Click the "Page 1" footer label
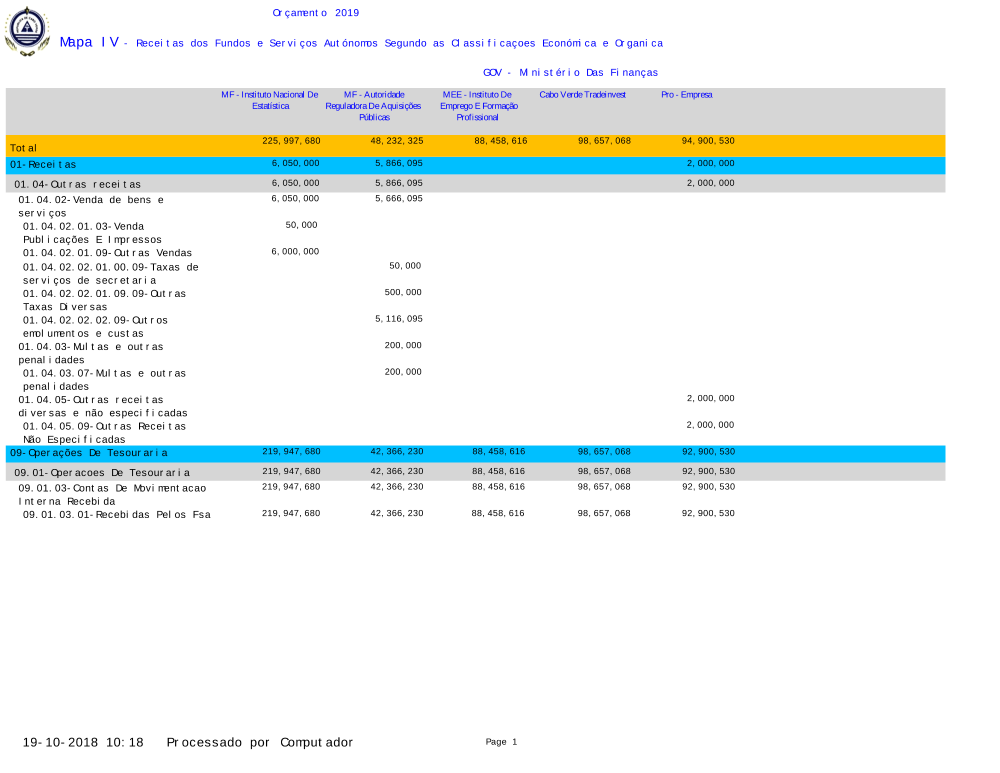1000x773 pixels. tap(501, 742)
